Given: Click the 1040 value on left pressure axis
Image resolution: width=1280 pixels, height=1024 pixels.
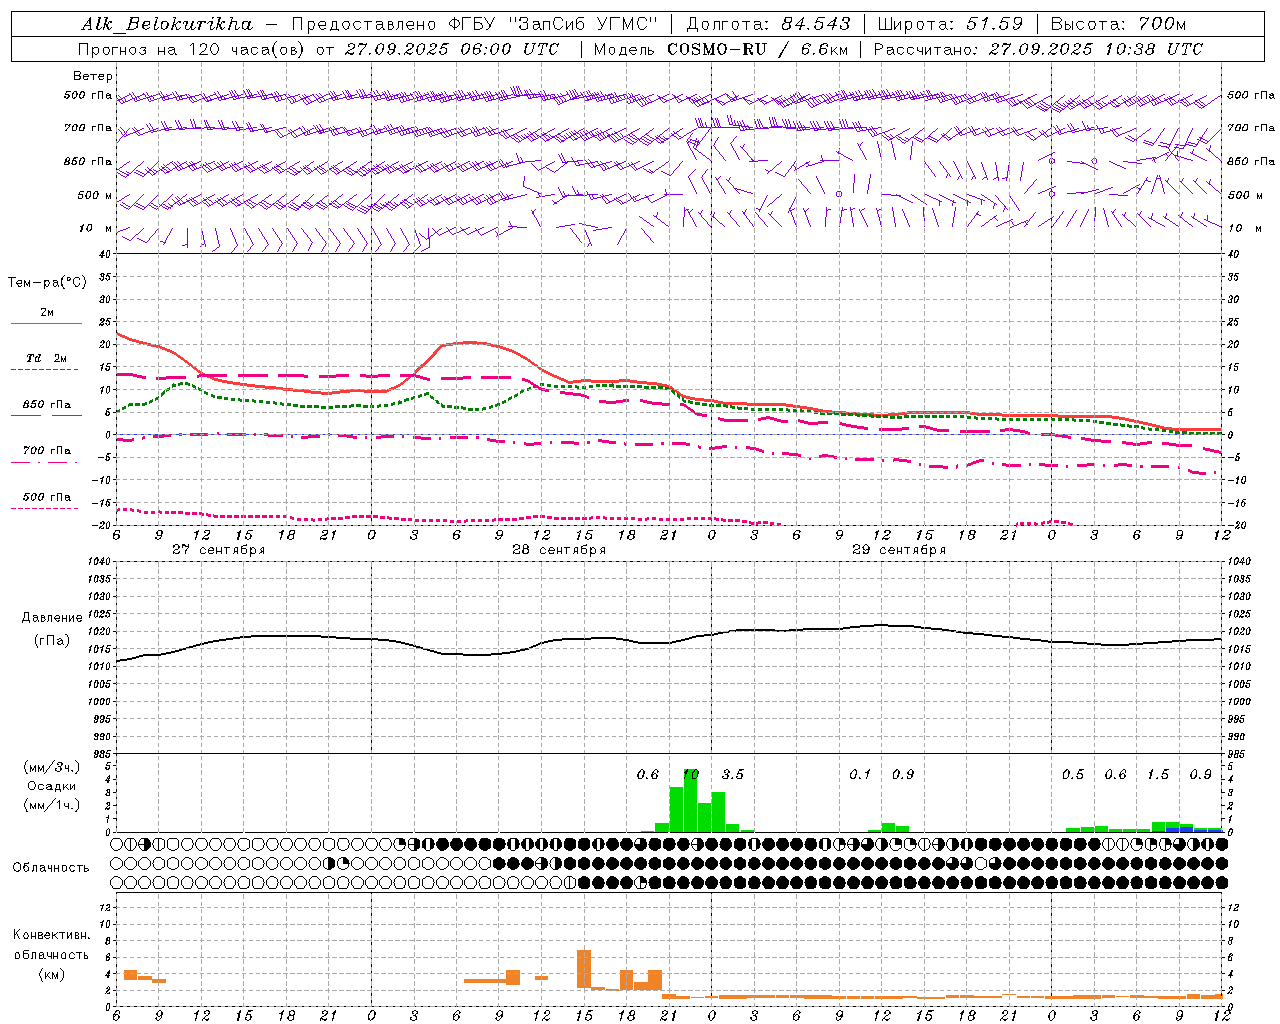Looking at the screenshot, I should coord(99,562).
